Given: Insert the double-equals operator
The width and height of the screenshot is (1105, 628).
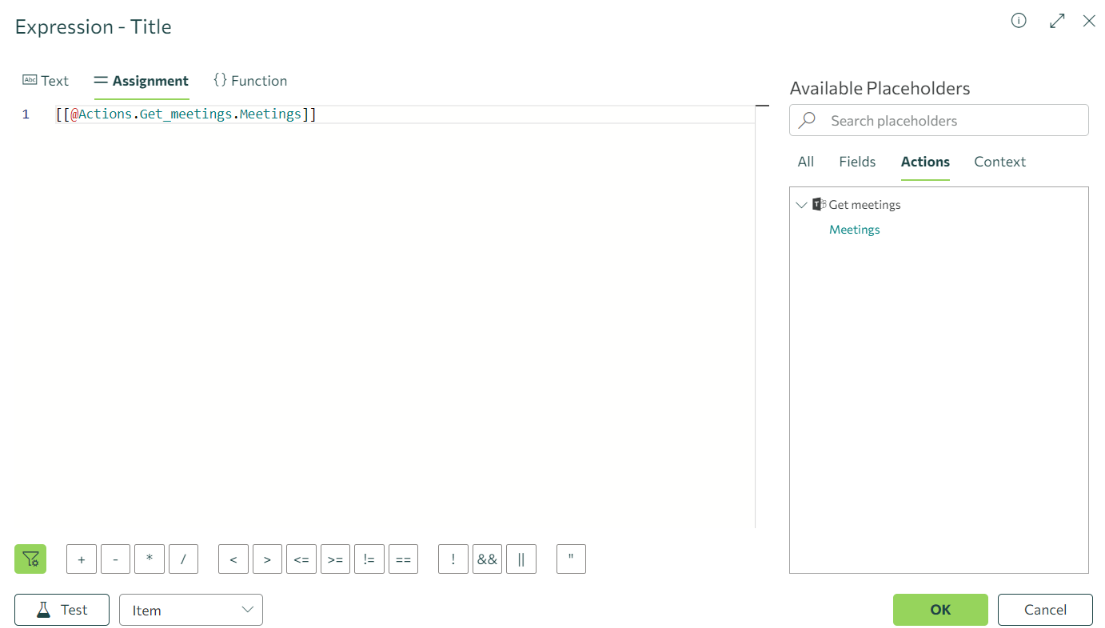Looking at the screenshot, I should pos(403,559).
